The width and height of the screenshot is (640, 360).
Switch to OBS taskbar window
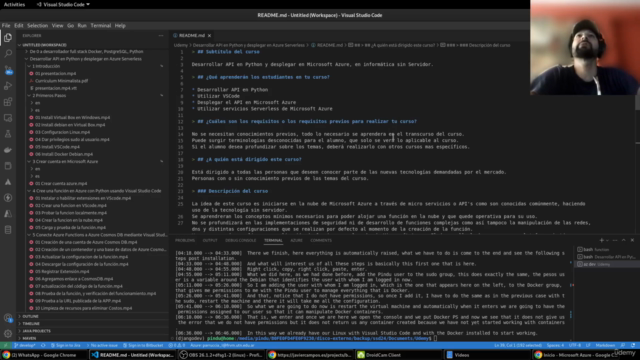(x=222, y=355)
